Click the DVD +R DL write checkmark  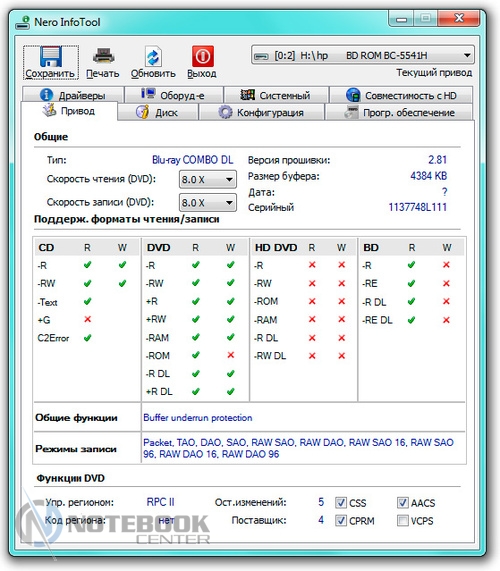click(x=231, y=392)
